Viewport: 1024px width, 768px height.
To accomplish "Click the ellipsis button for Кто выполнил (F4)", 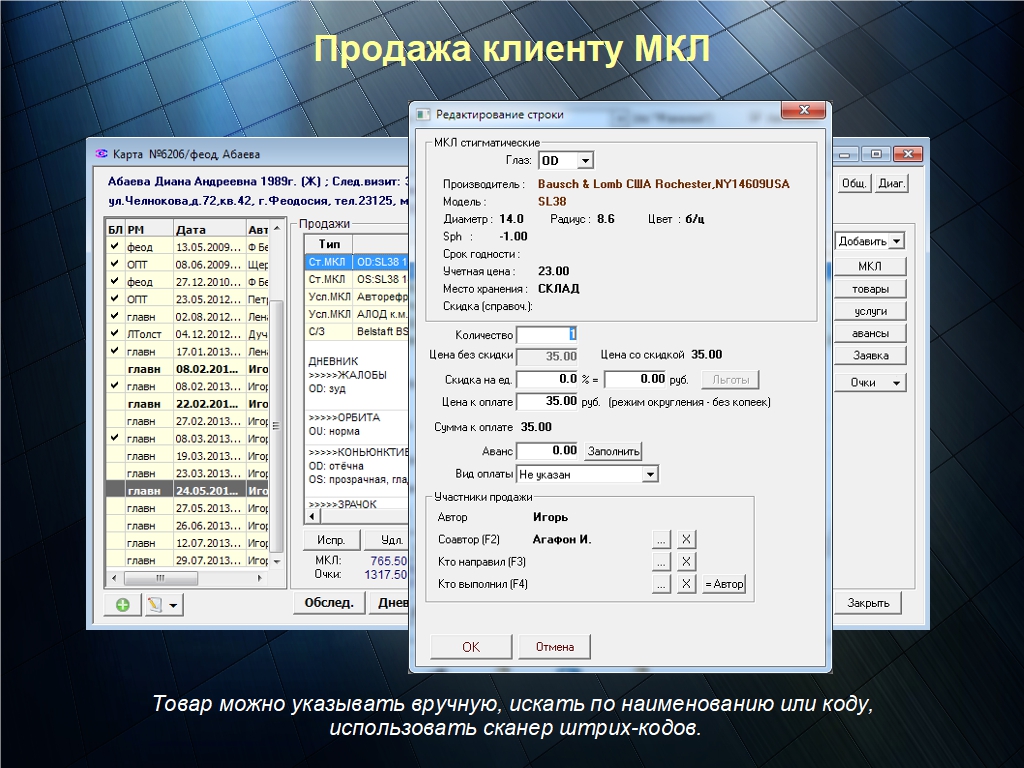I will click(660, 584).
